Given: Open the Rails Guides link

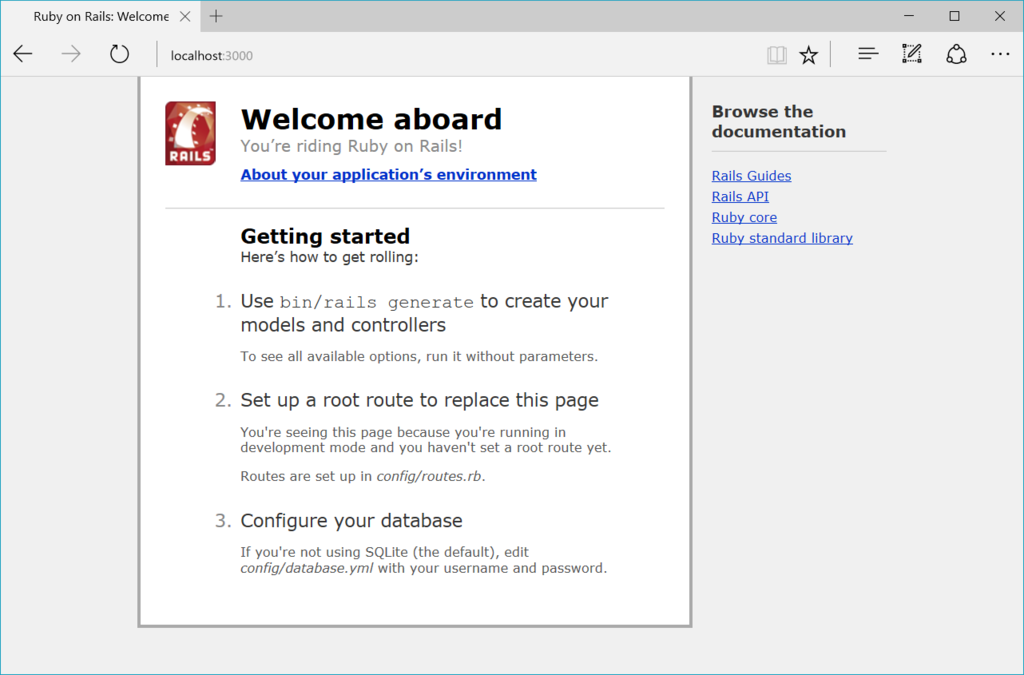Looking at the screenshot, I should tap(751, 176).
